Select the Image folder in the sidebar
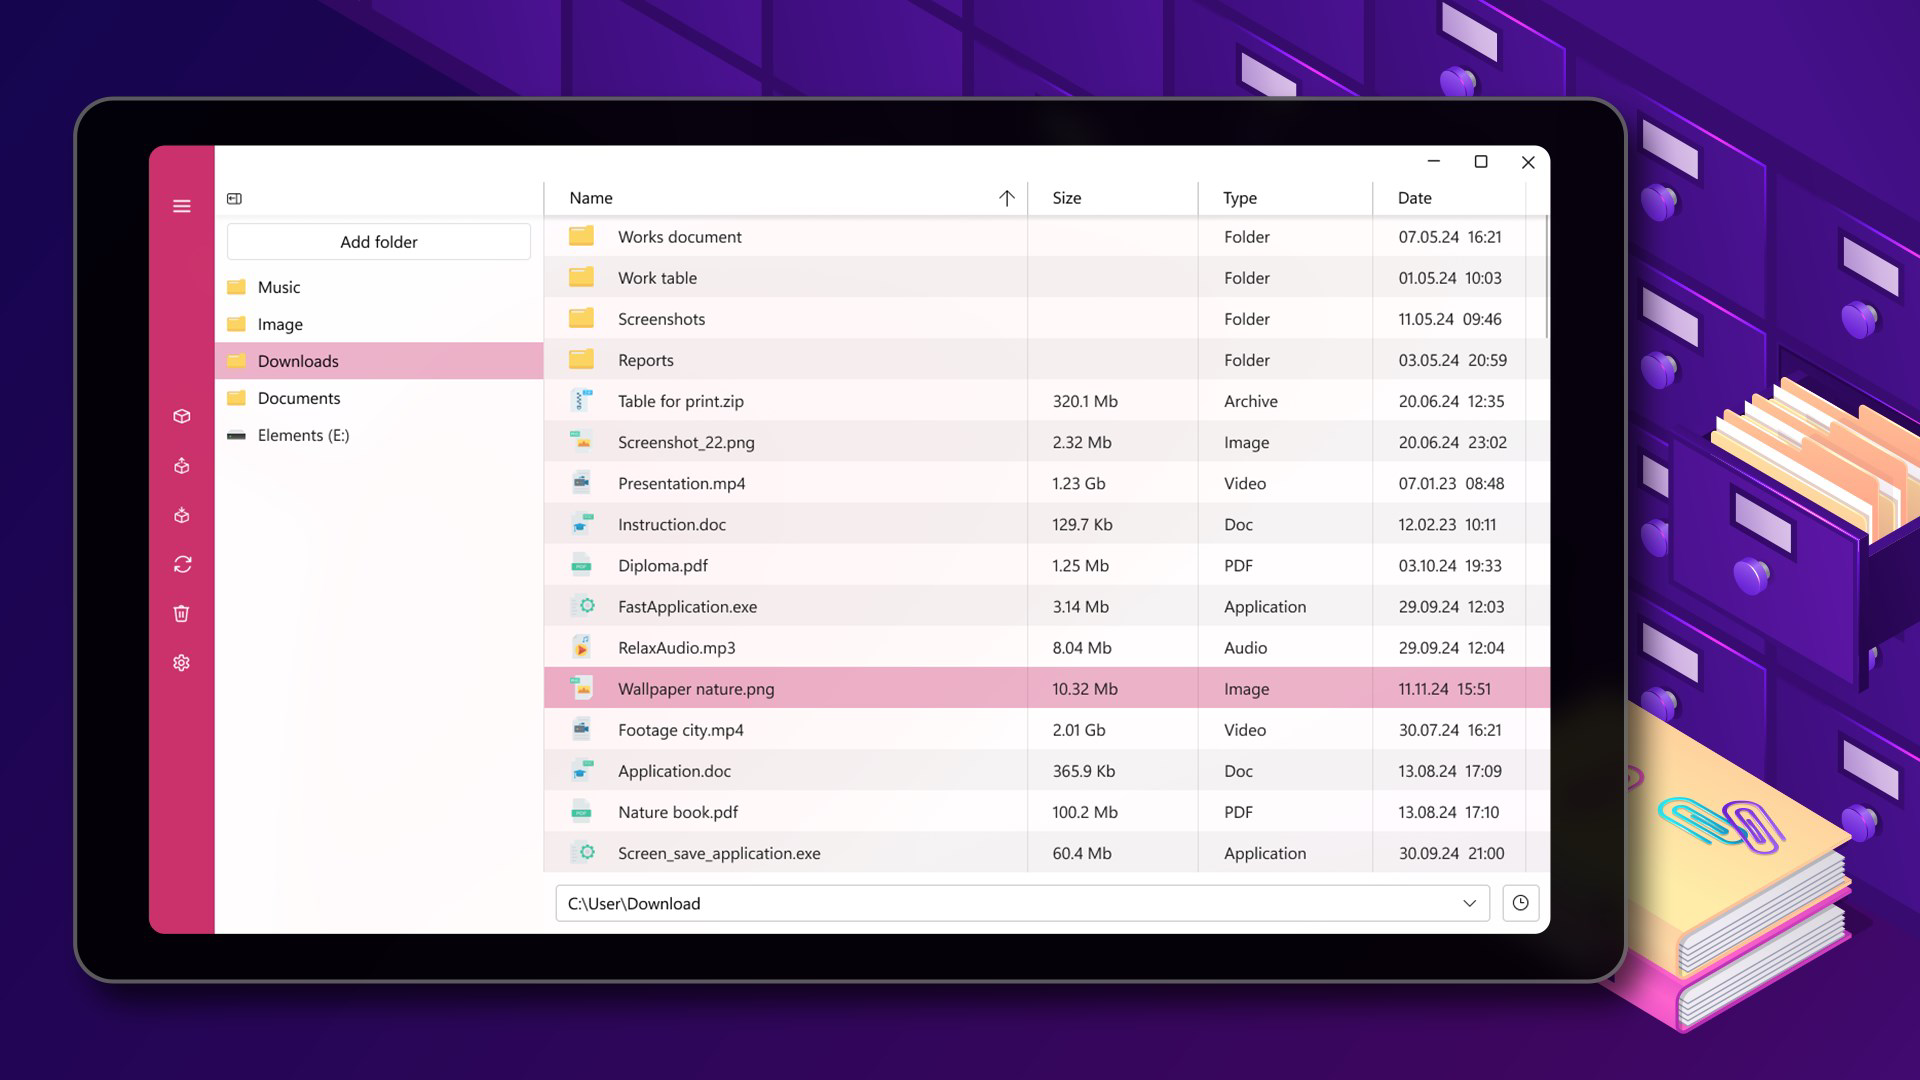The width and height of the screenshot is (1920, 1080). 379,324
